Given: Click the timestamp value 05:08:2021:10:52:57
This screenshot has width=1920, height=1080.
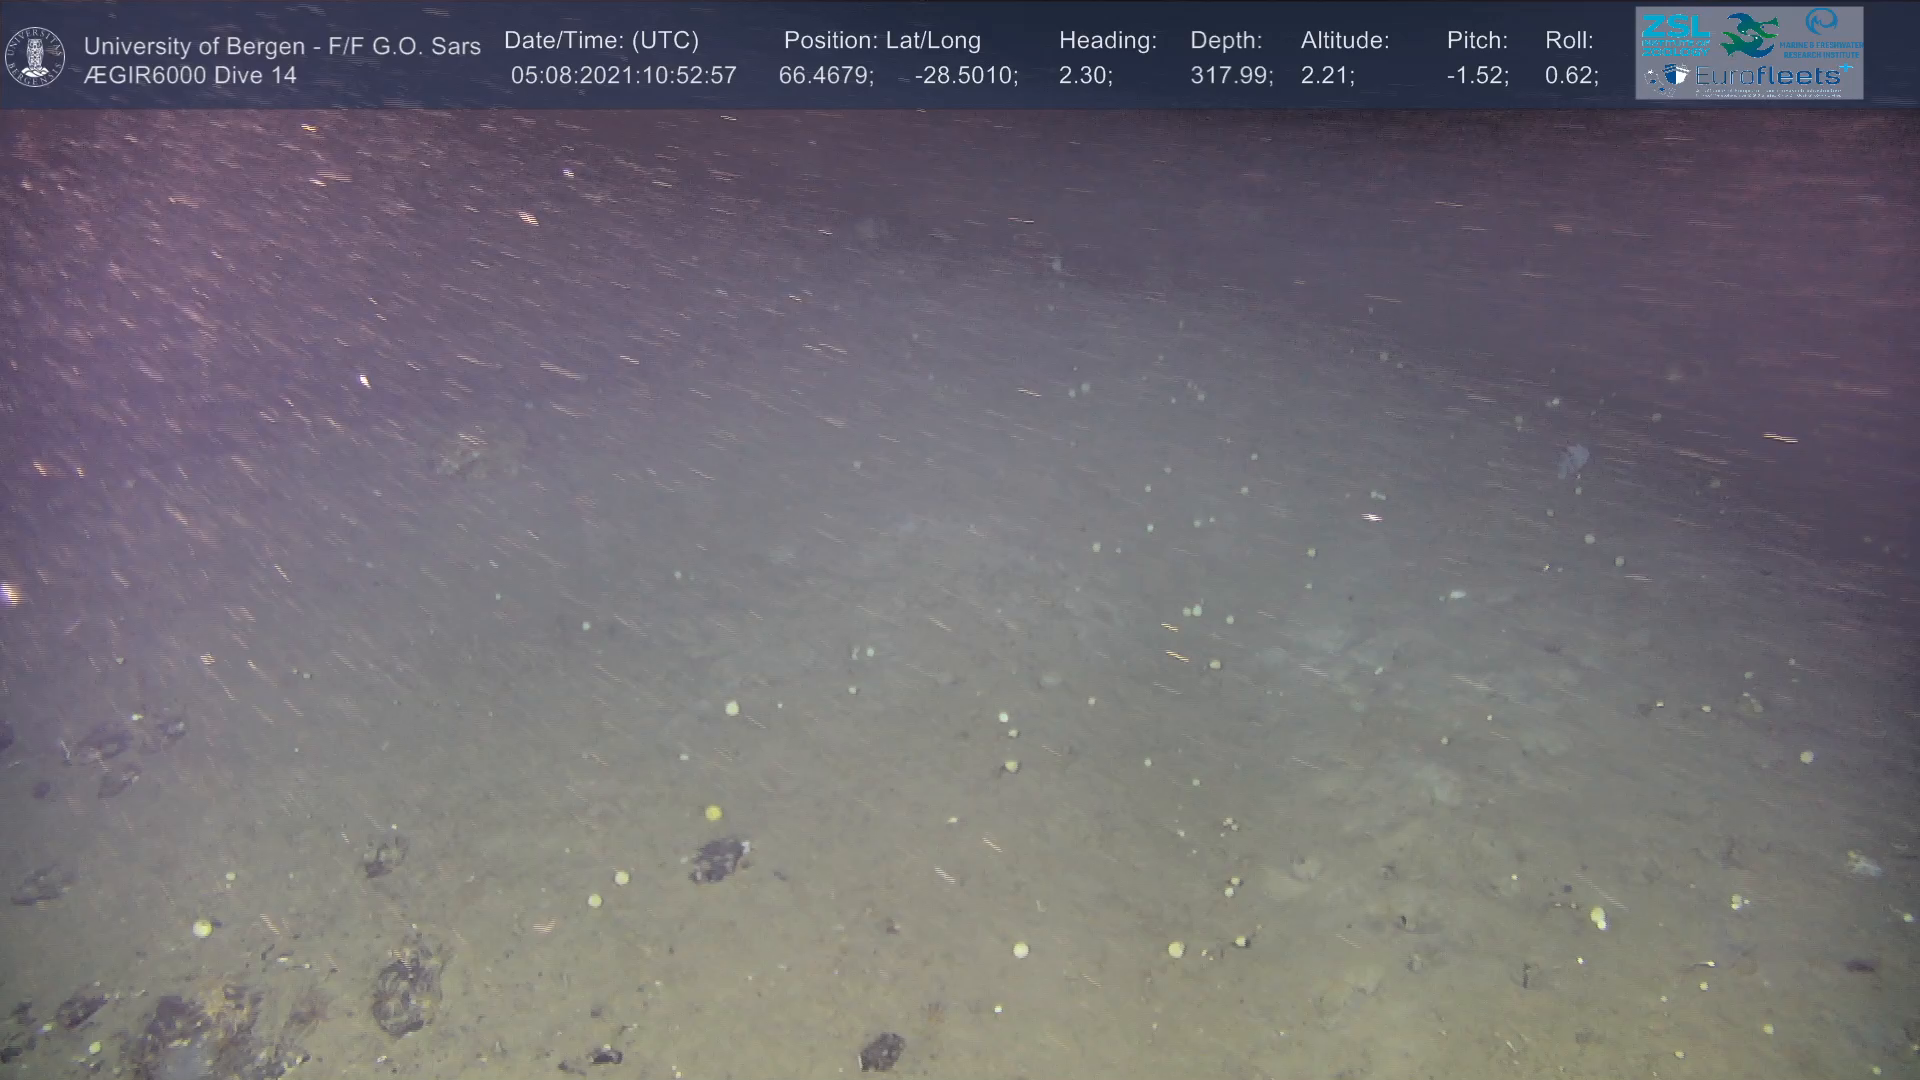Looking at the screenshot, I should tap(623, 75).
